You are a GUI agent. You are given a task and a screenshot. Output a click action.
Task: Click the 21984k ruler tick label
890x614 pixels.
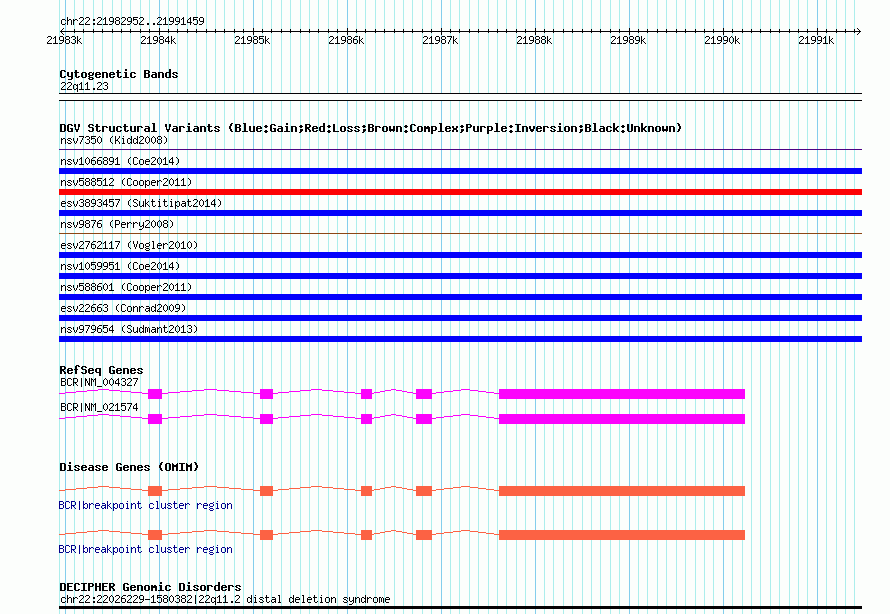(x=158, y=40)
